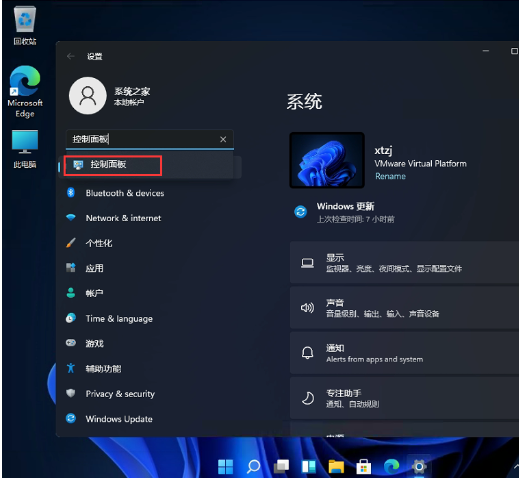This screenshot has height=478, width=519.
Task: Open the taskbar Search magnifier
Action: (x=253, y=466)
